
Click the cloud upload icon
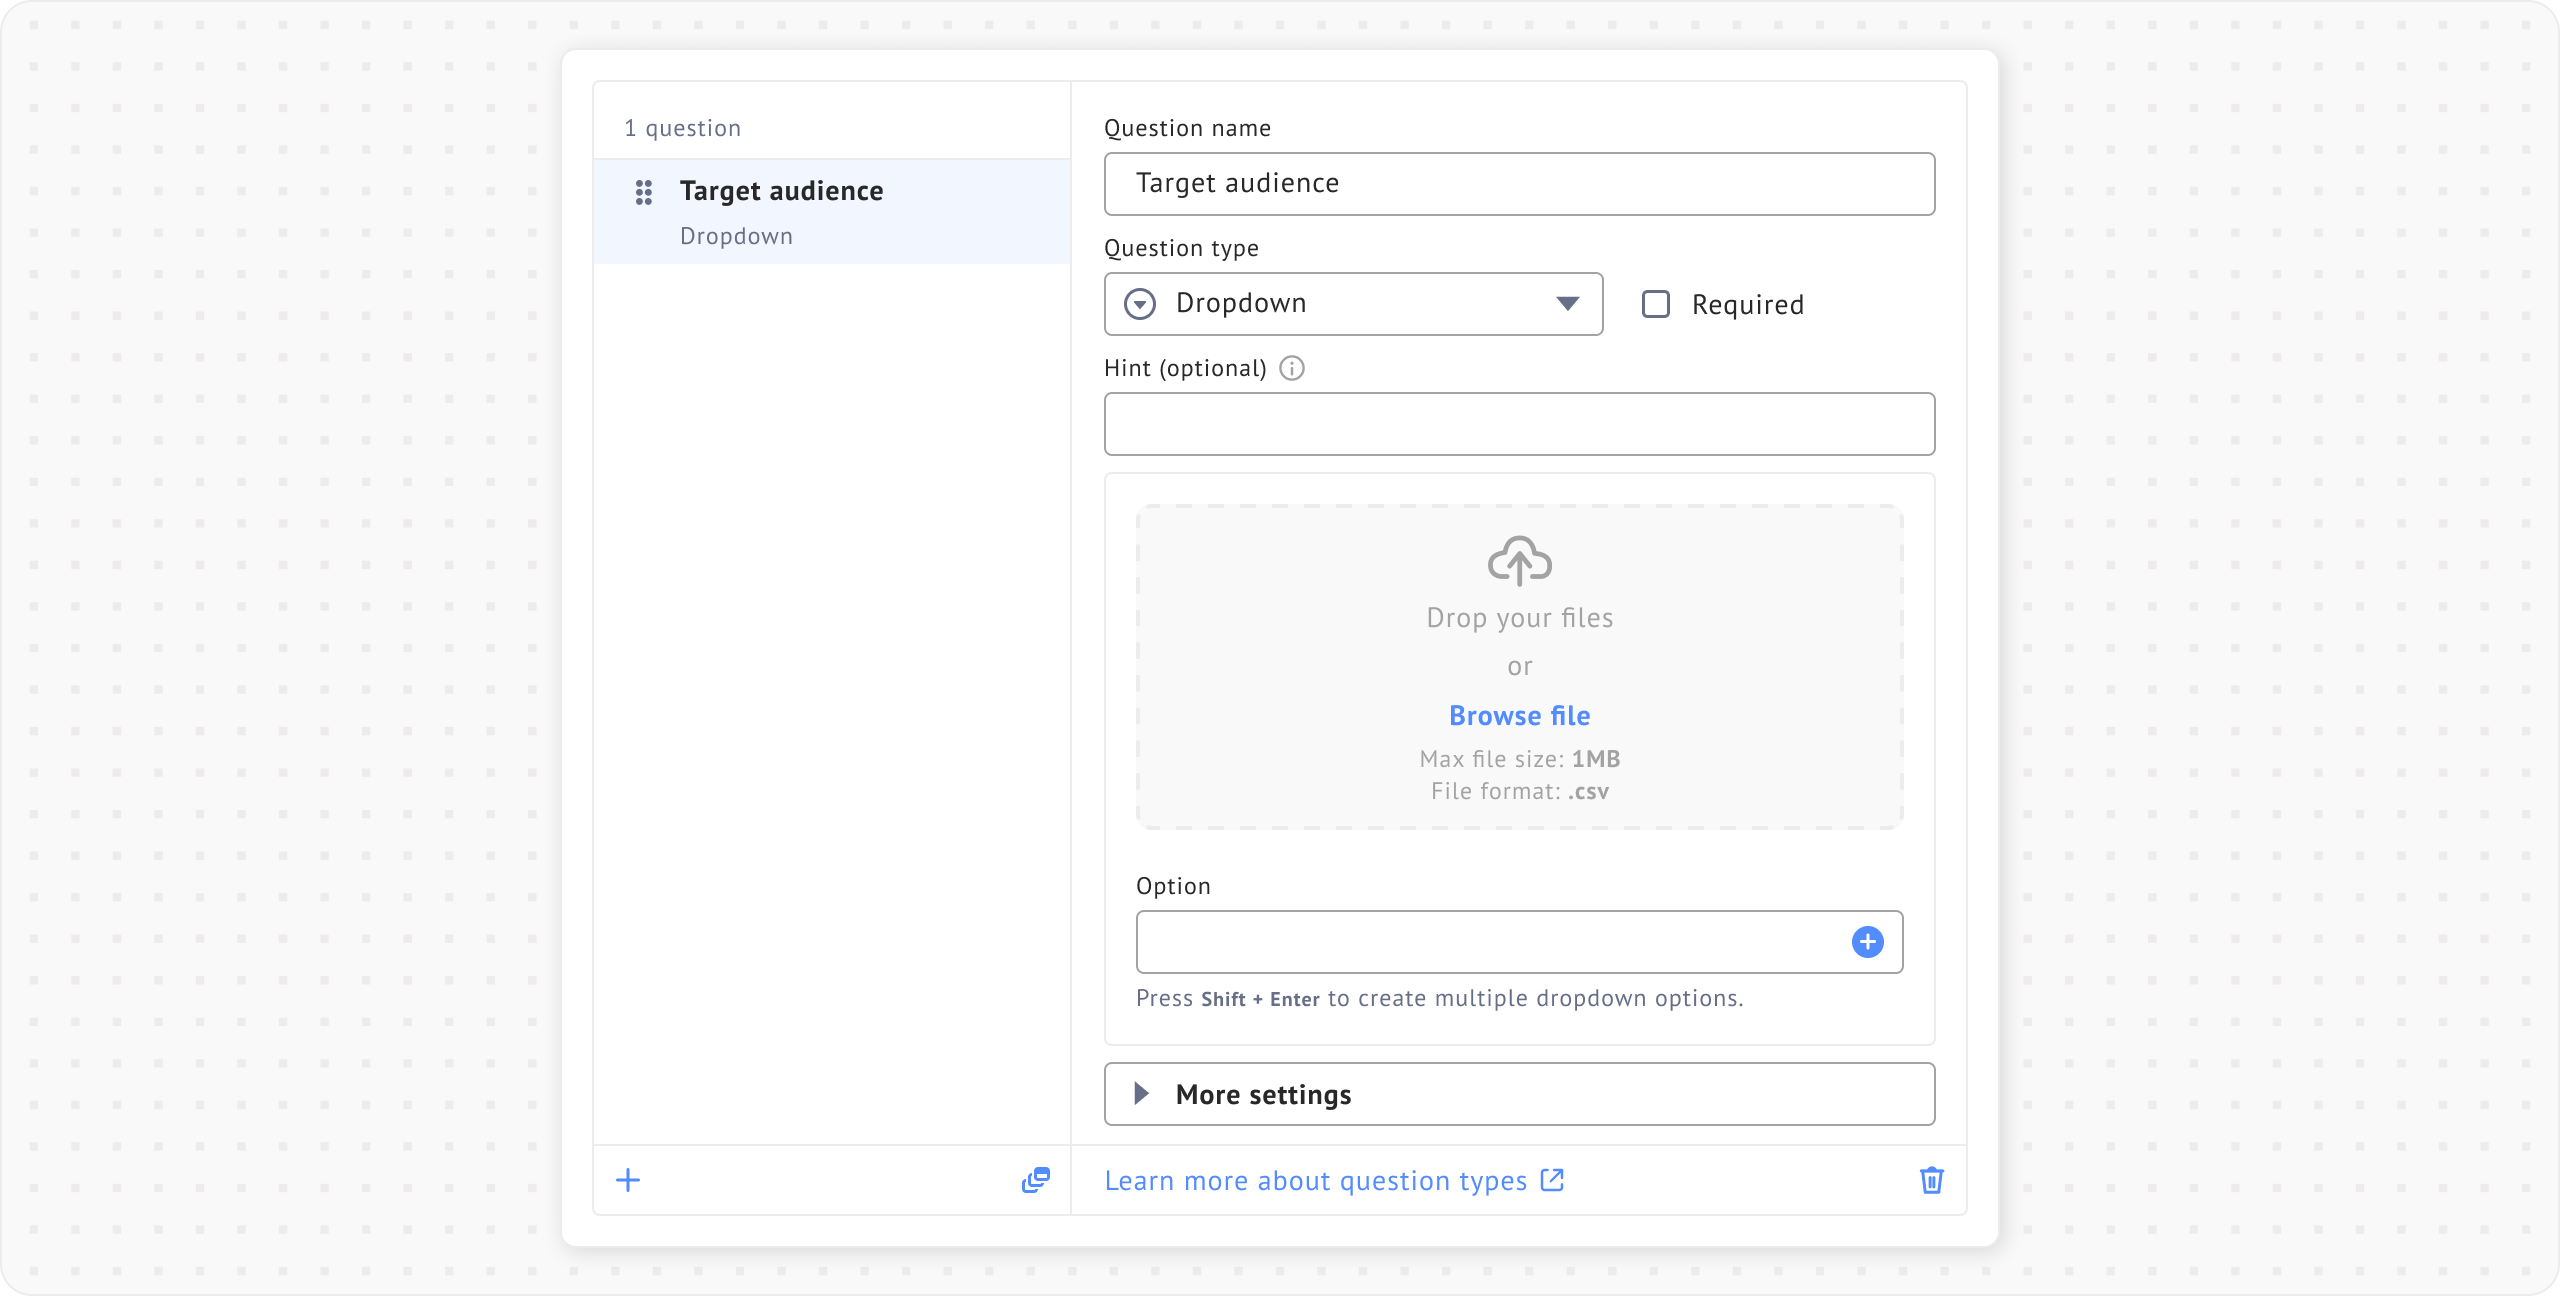(1519, 561)
